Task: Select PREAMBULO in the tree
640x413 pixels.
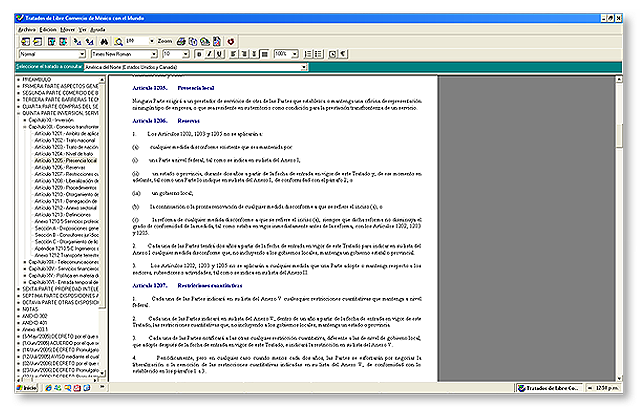Action: tap(37, 80)
